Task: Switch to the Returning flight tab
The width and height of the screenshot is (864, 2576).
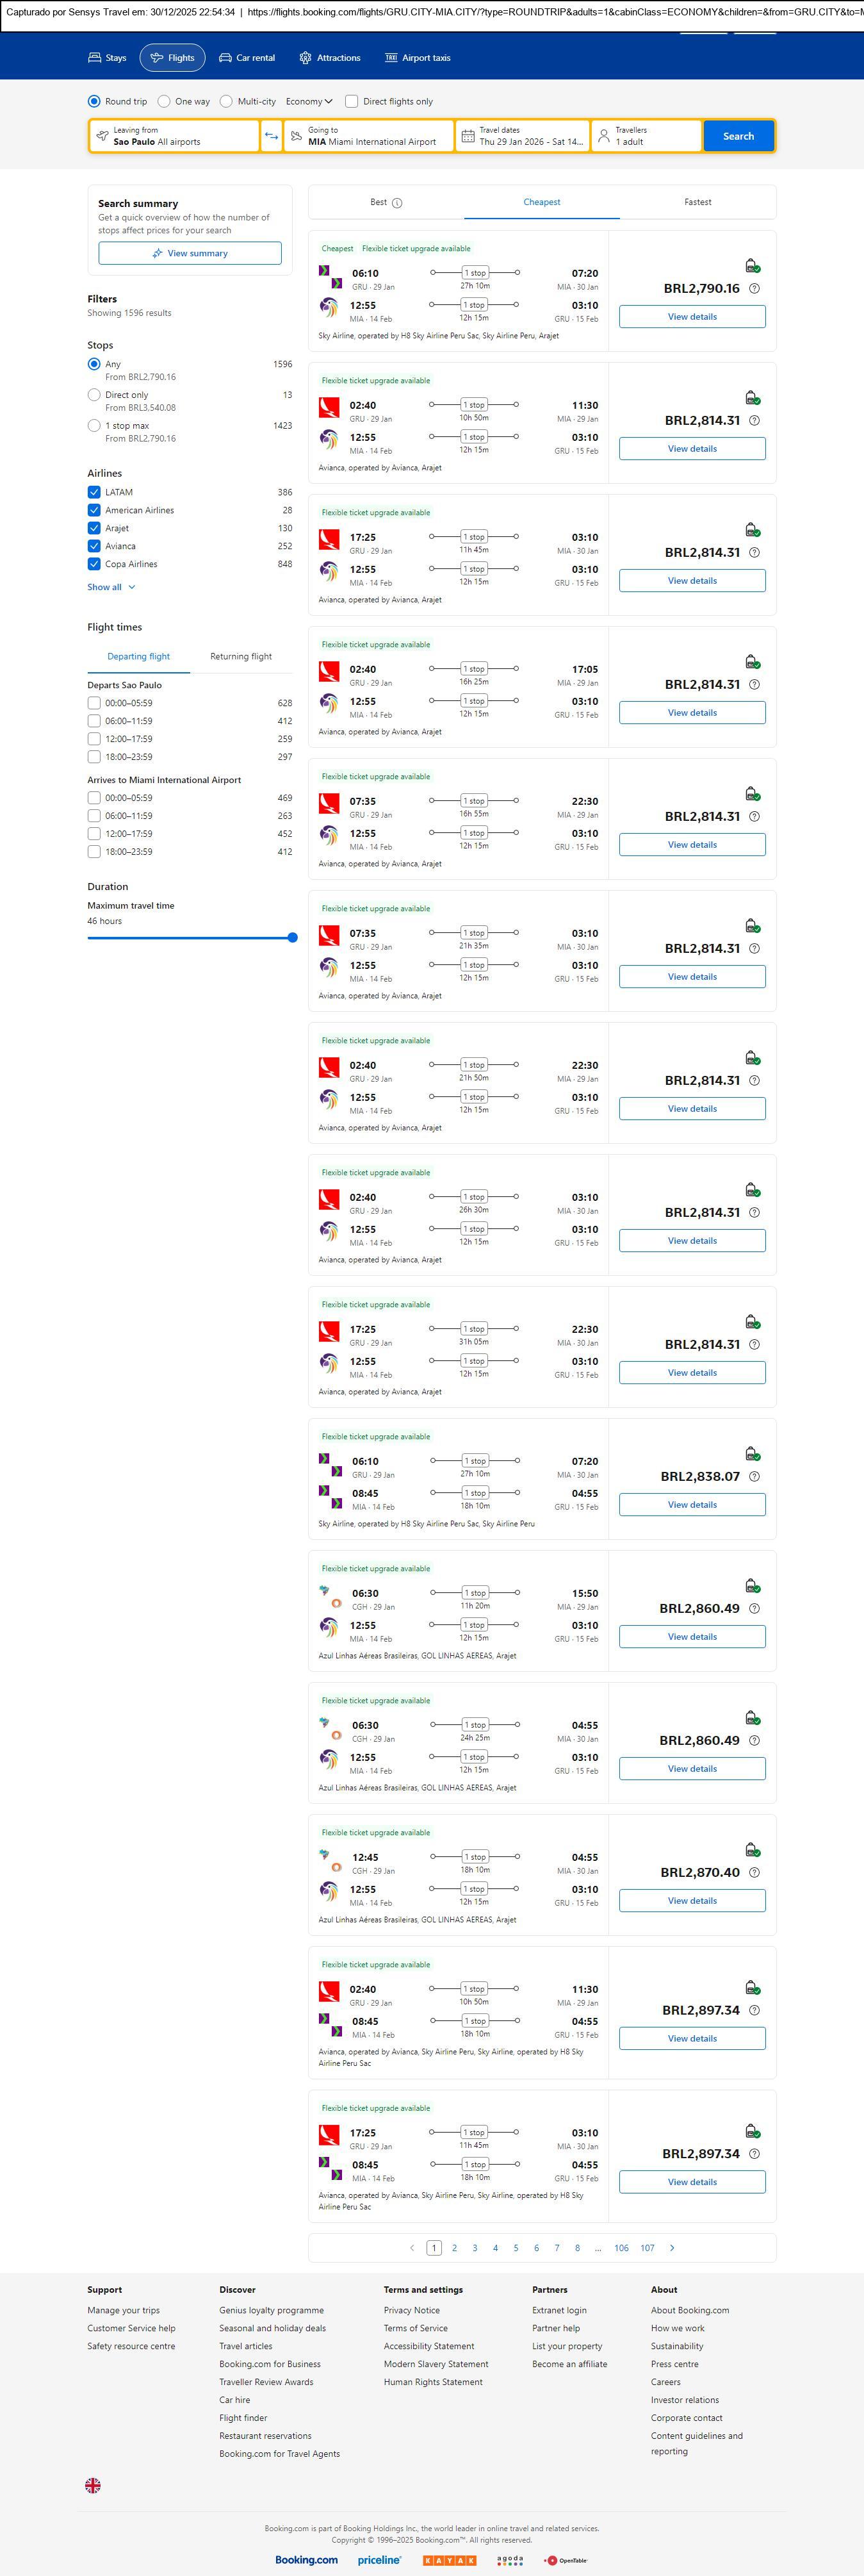Action: click(240, 657)
